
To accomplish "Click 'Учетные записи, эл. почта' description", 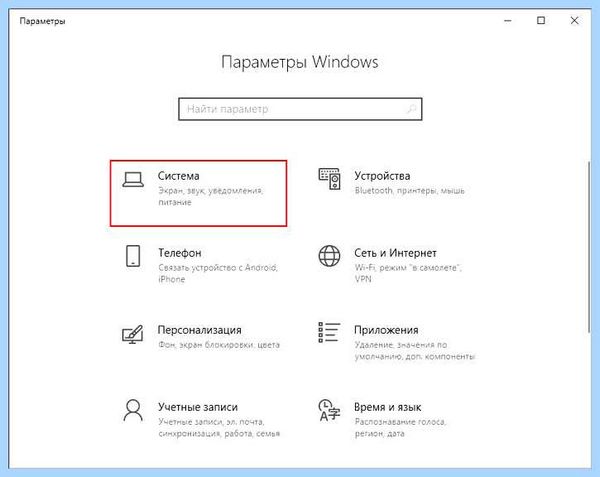I will tap(219, 428).
